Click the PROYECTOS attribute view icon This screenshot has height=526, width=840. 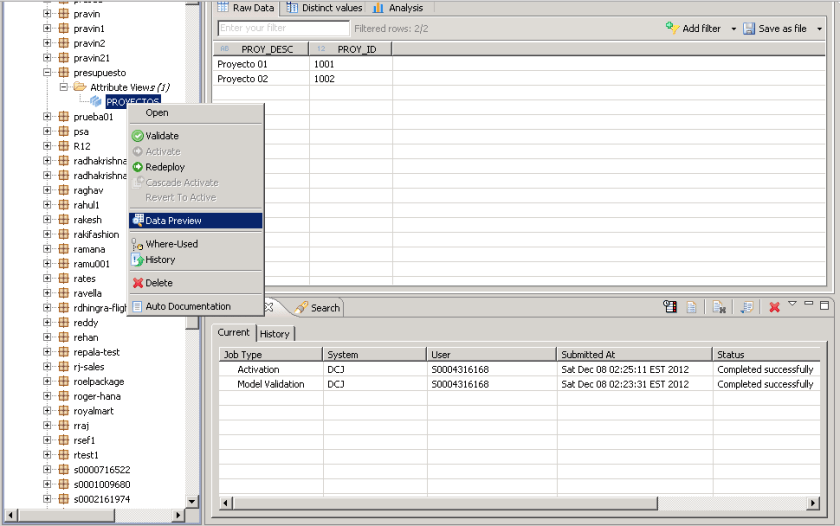95,101
